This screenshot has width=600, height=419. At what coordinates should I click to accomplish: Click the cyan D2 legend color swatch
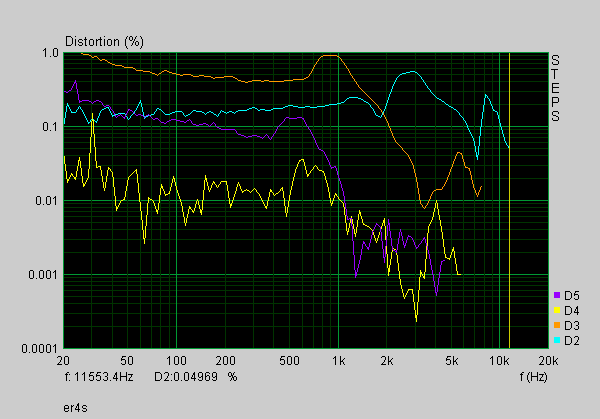557,340
